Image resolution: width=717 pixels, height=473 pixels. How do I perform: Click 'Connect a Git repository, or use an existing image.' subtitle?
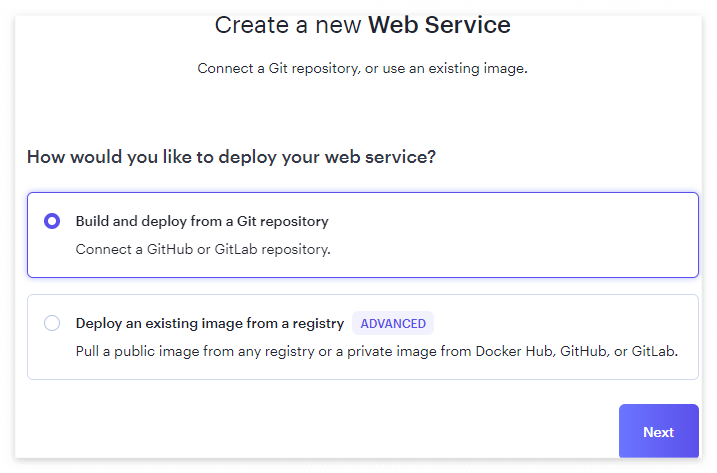[x=363, y=68]
